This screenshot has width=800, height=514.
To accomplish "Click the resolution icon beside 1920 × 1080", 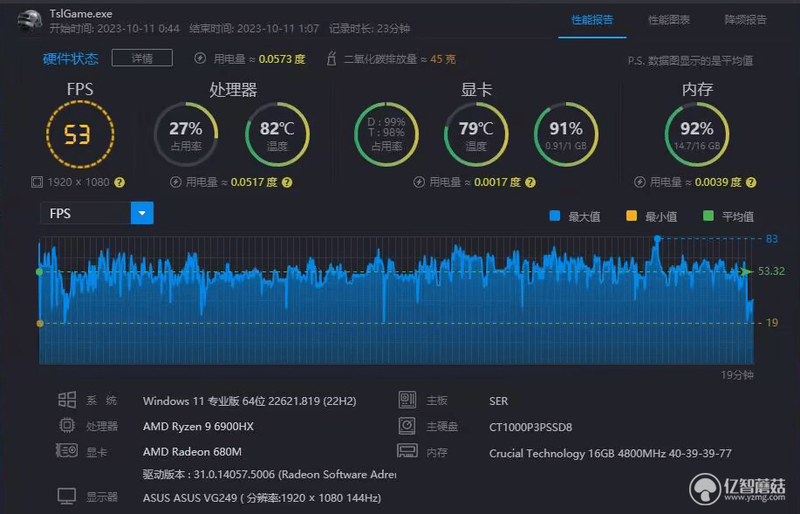I will click(x=37, y=182).
